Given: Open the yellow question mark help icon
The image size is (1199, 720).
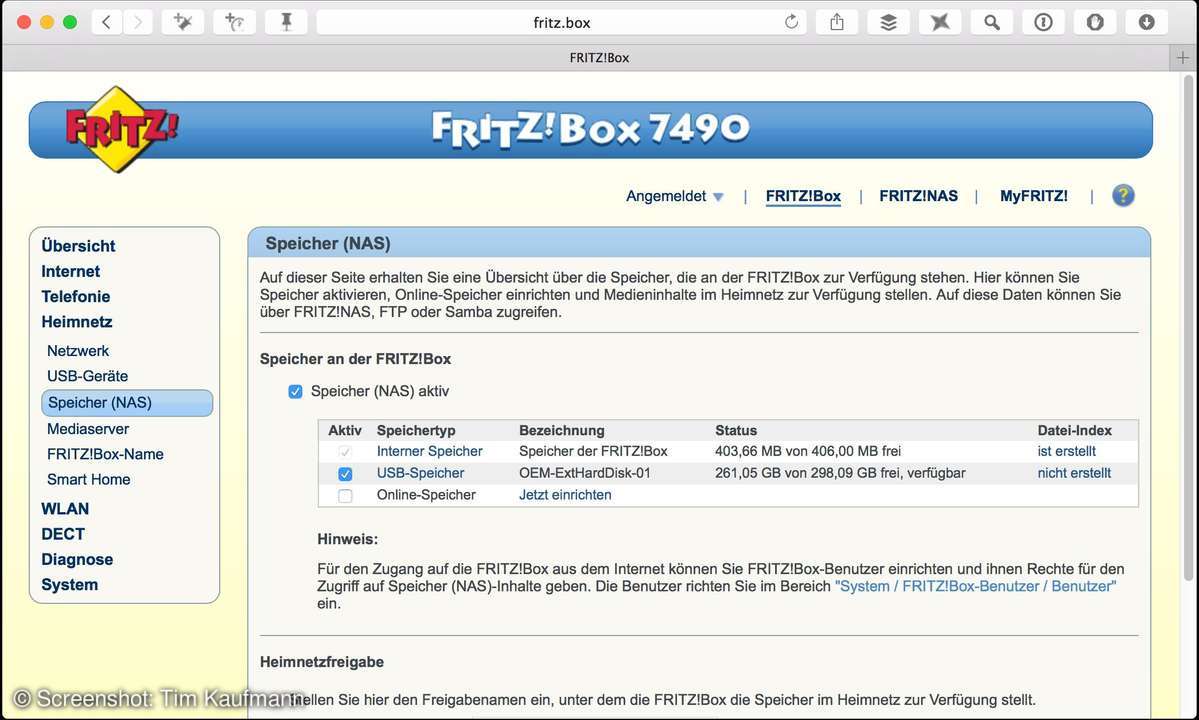Looking at the screenshot, I should (x=1123, y=196).
